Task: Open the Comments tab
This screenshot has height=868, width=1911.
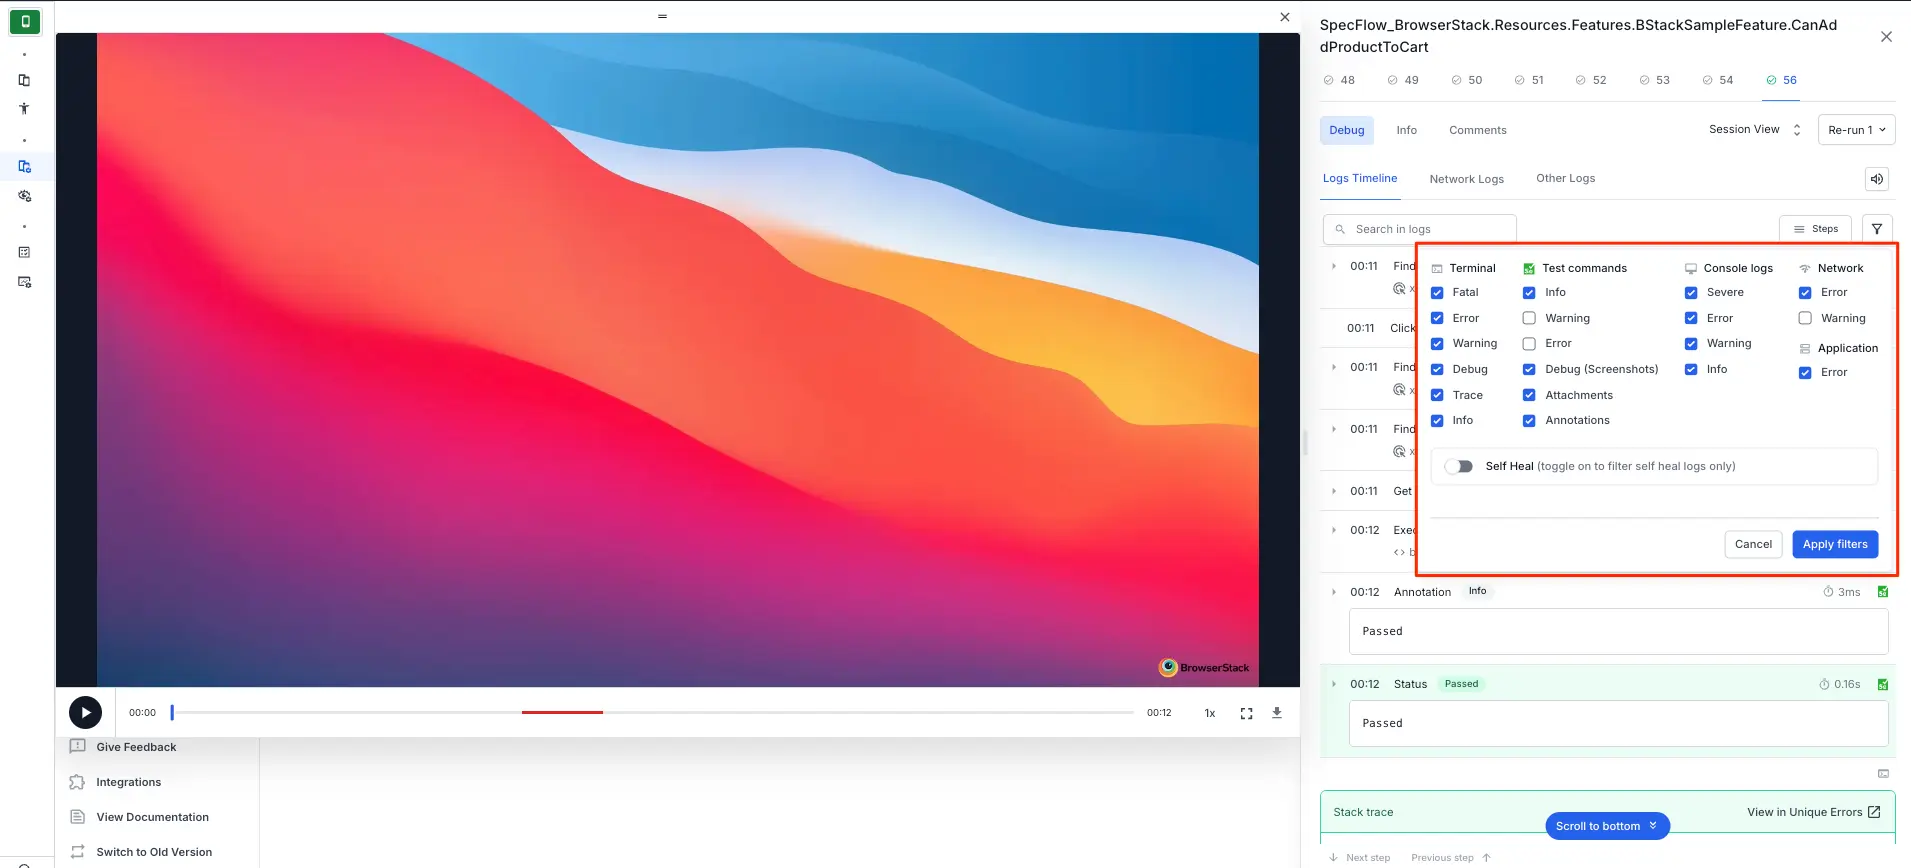Action: [x=1477, y=130]
